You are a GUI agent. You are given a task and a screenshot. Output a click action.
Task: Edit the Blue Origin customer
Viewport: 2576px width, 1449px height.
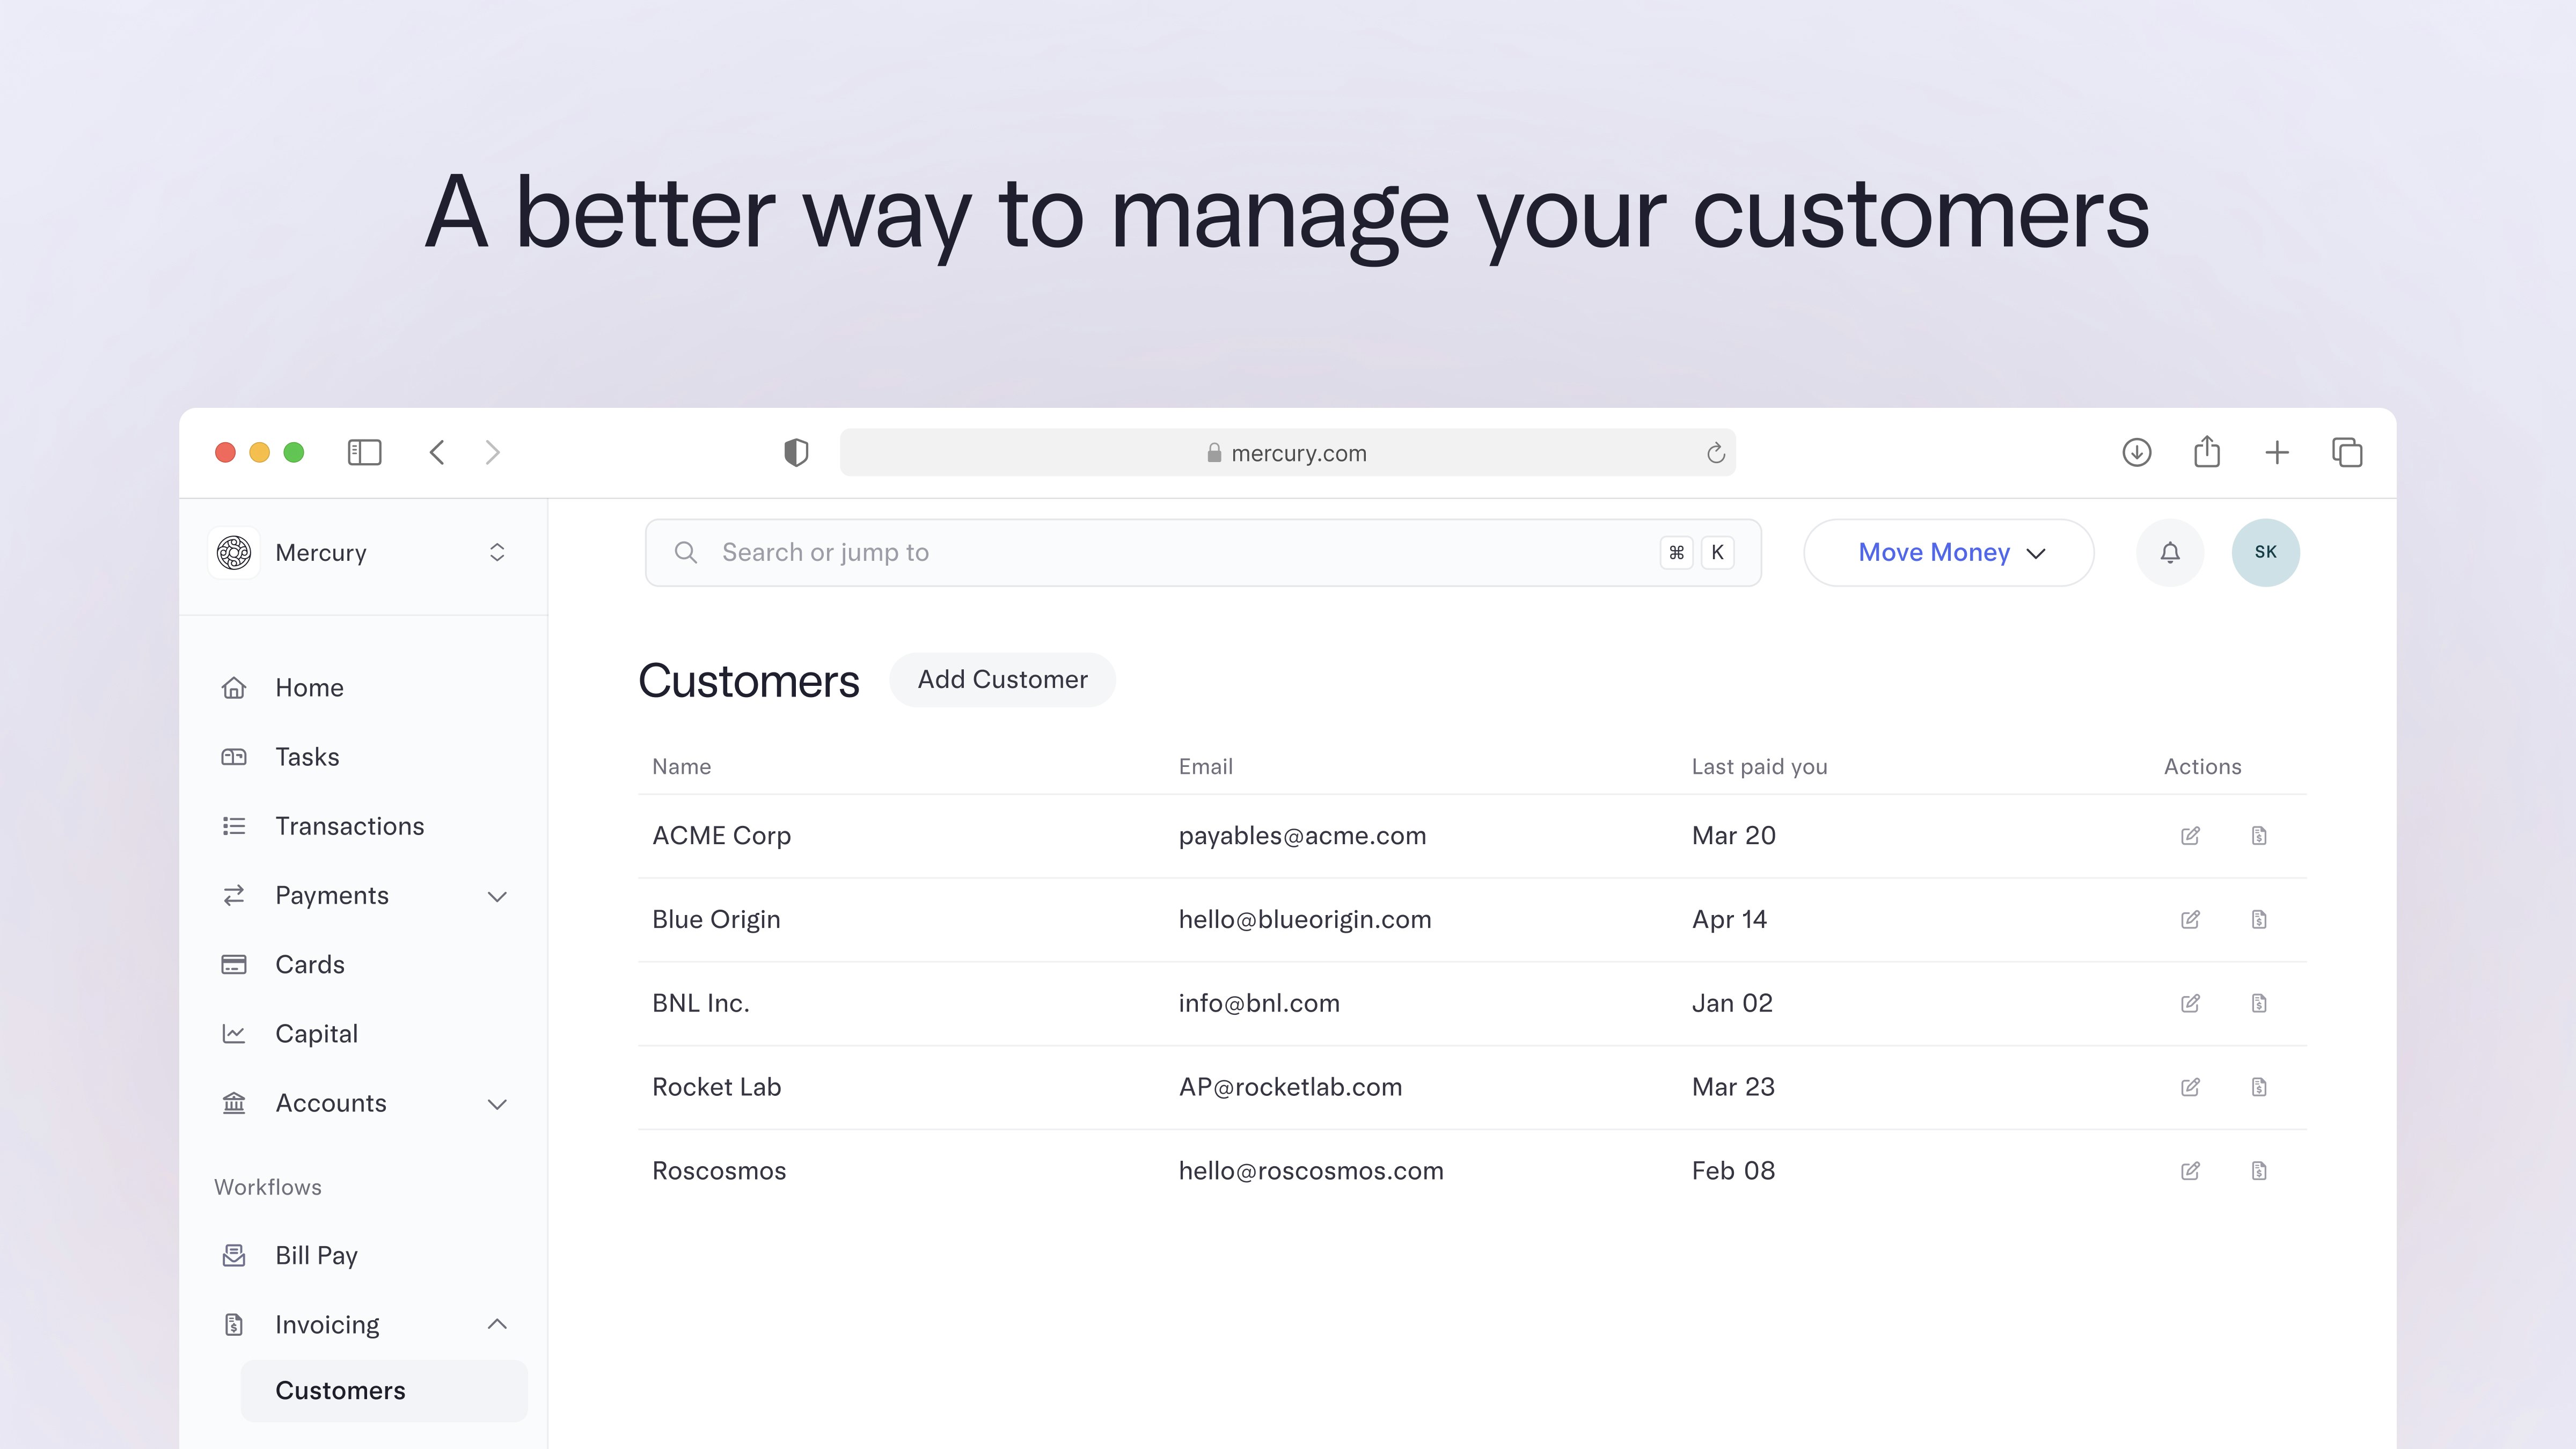pyautogui.click(x=2190, y=919)
